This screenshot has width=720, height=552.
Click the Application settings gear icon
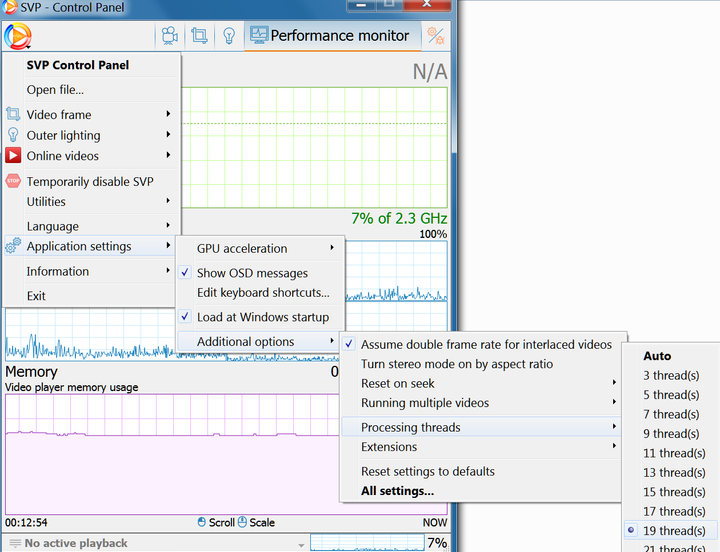tap(13, 246)
